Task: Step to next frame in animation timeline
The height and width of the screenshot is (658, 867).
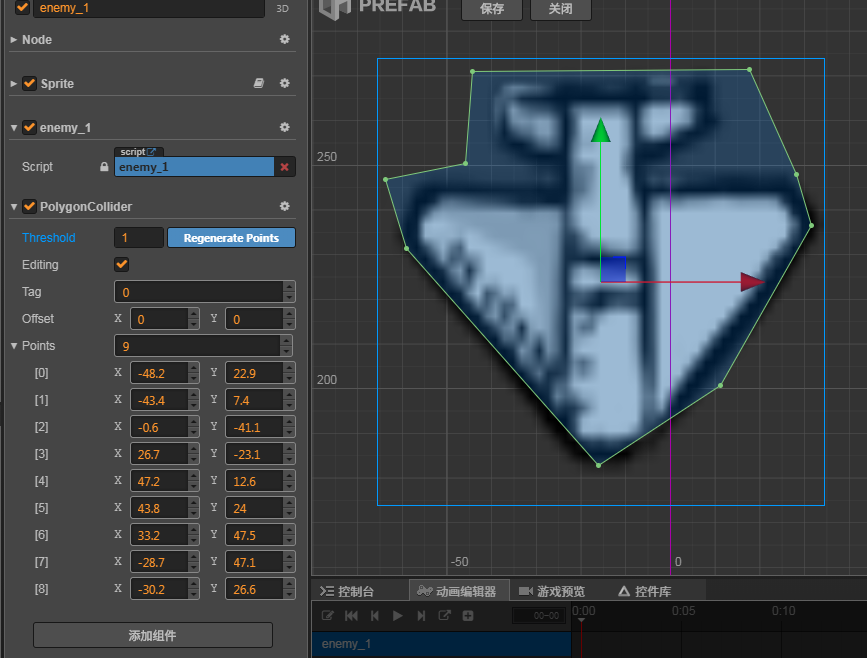Action: [x=421, y=616]
